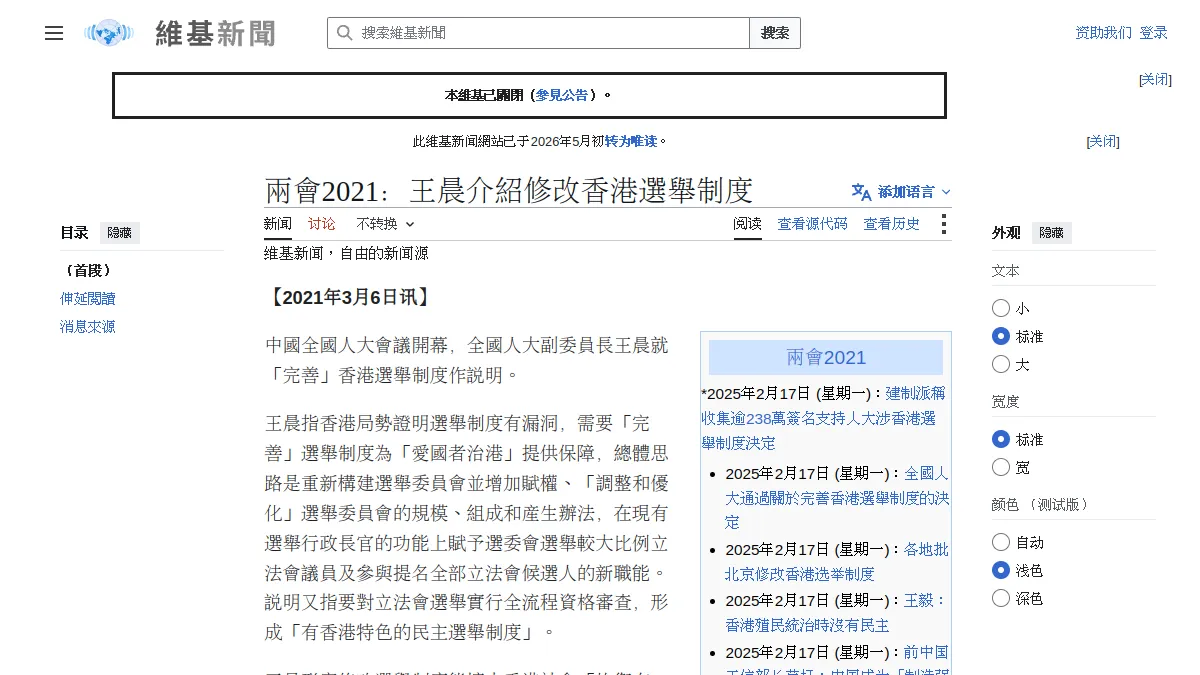
Task: Click the date text 2021年3月6日讯
Action: [349, 297]
